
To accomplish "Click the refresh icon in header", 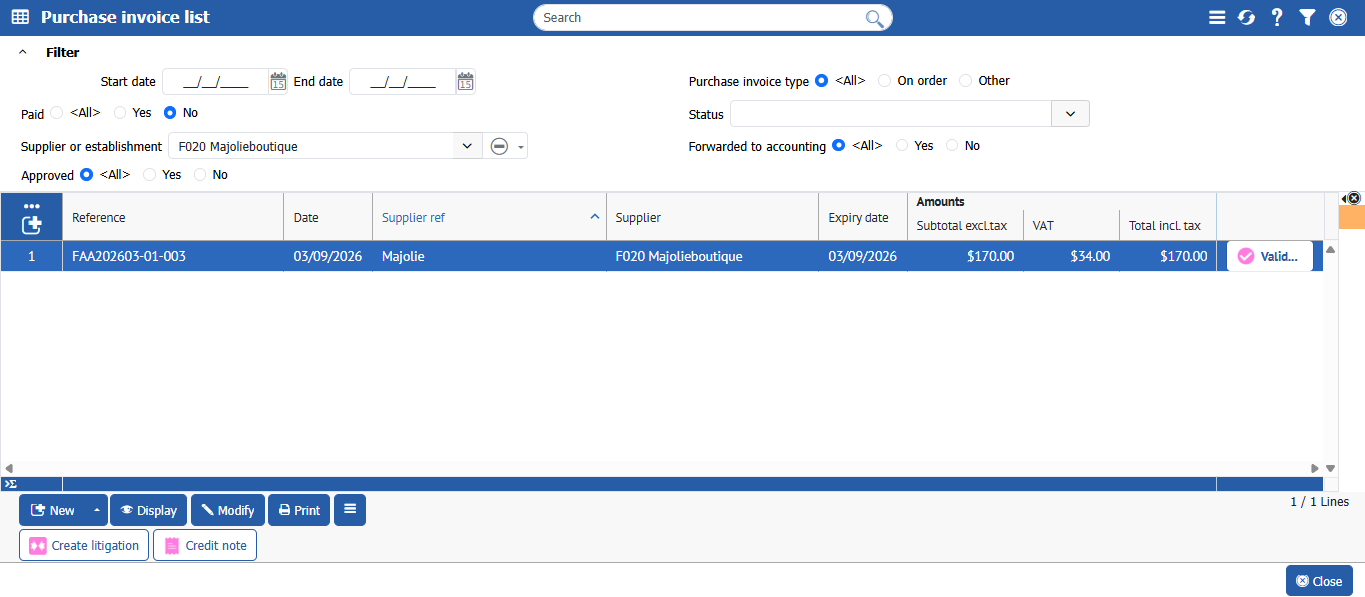I will pyautogui.click(x=1246, y=17).
